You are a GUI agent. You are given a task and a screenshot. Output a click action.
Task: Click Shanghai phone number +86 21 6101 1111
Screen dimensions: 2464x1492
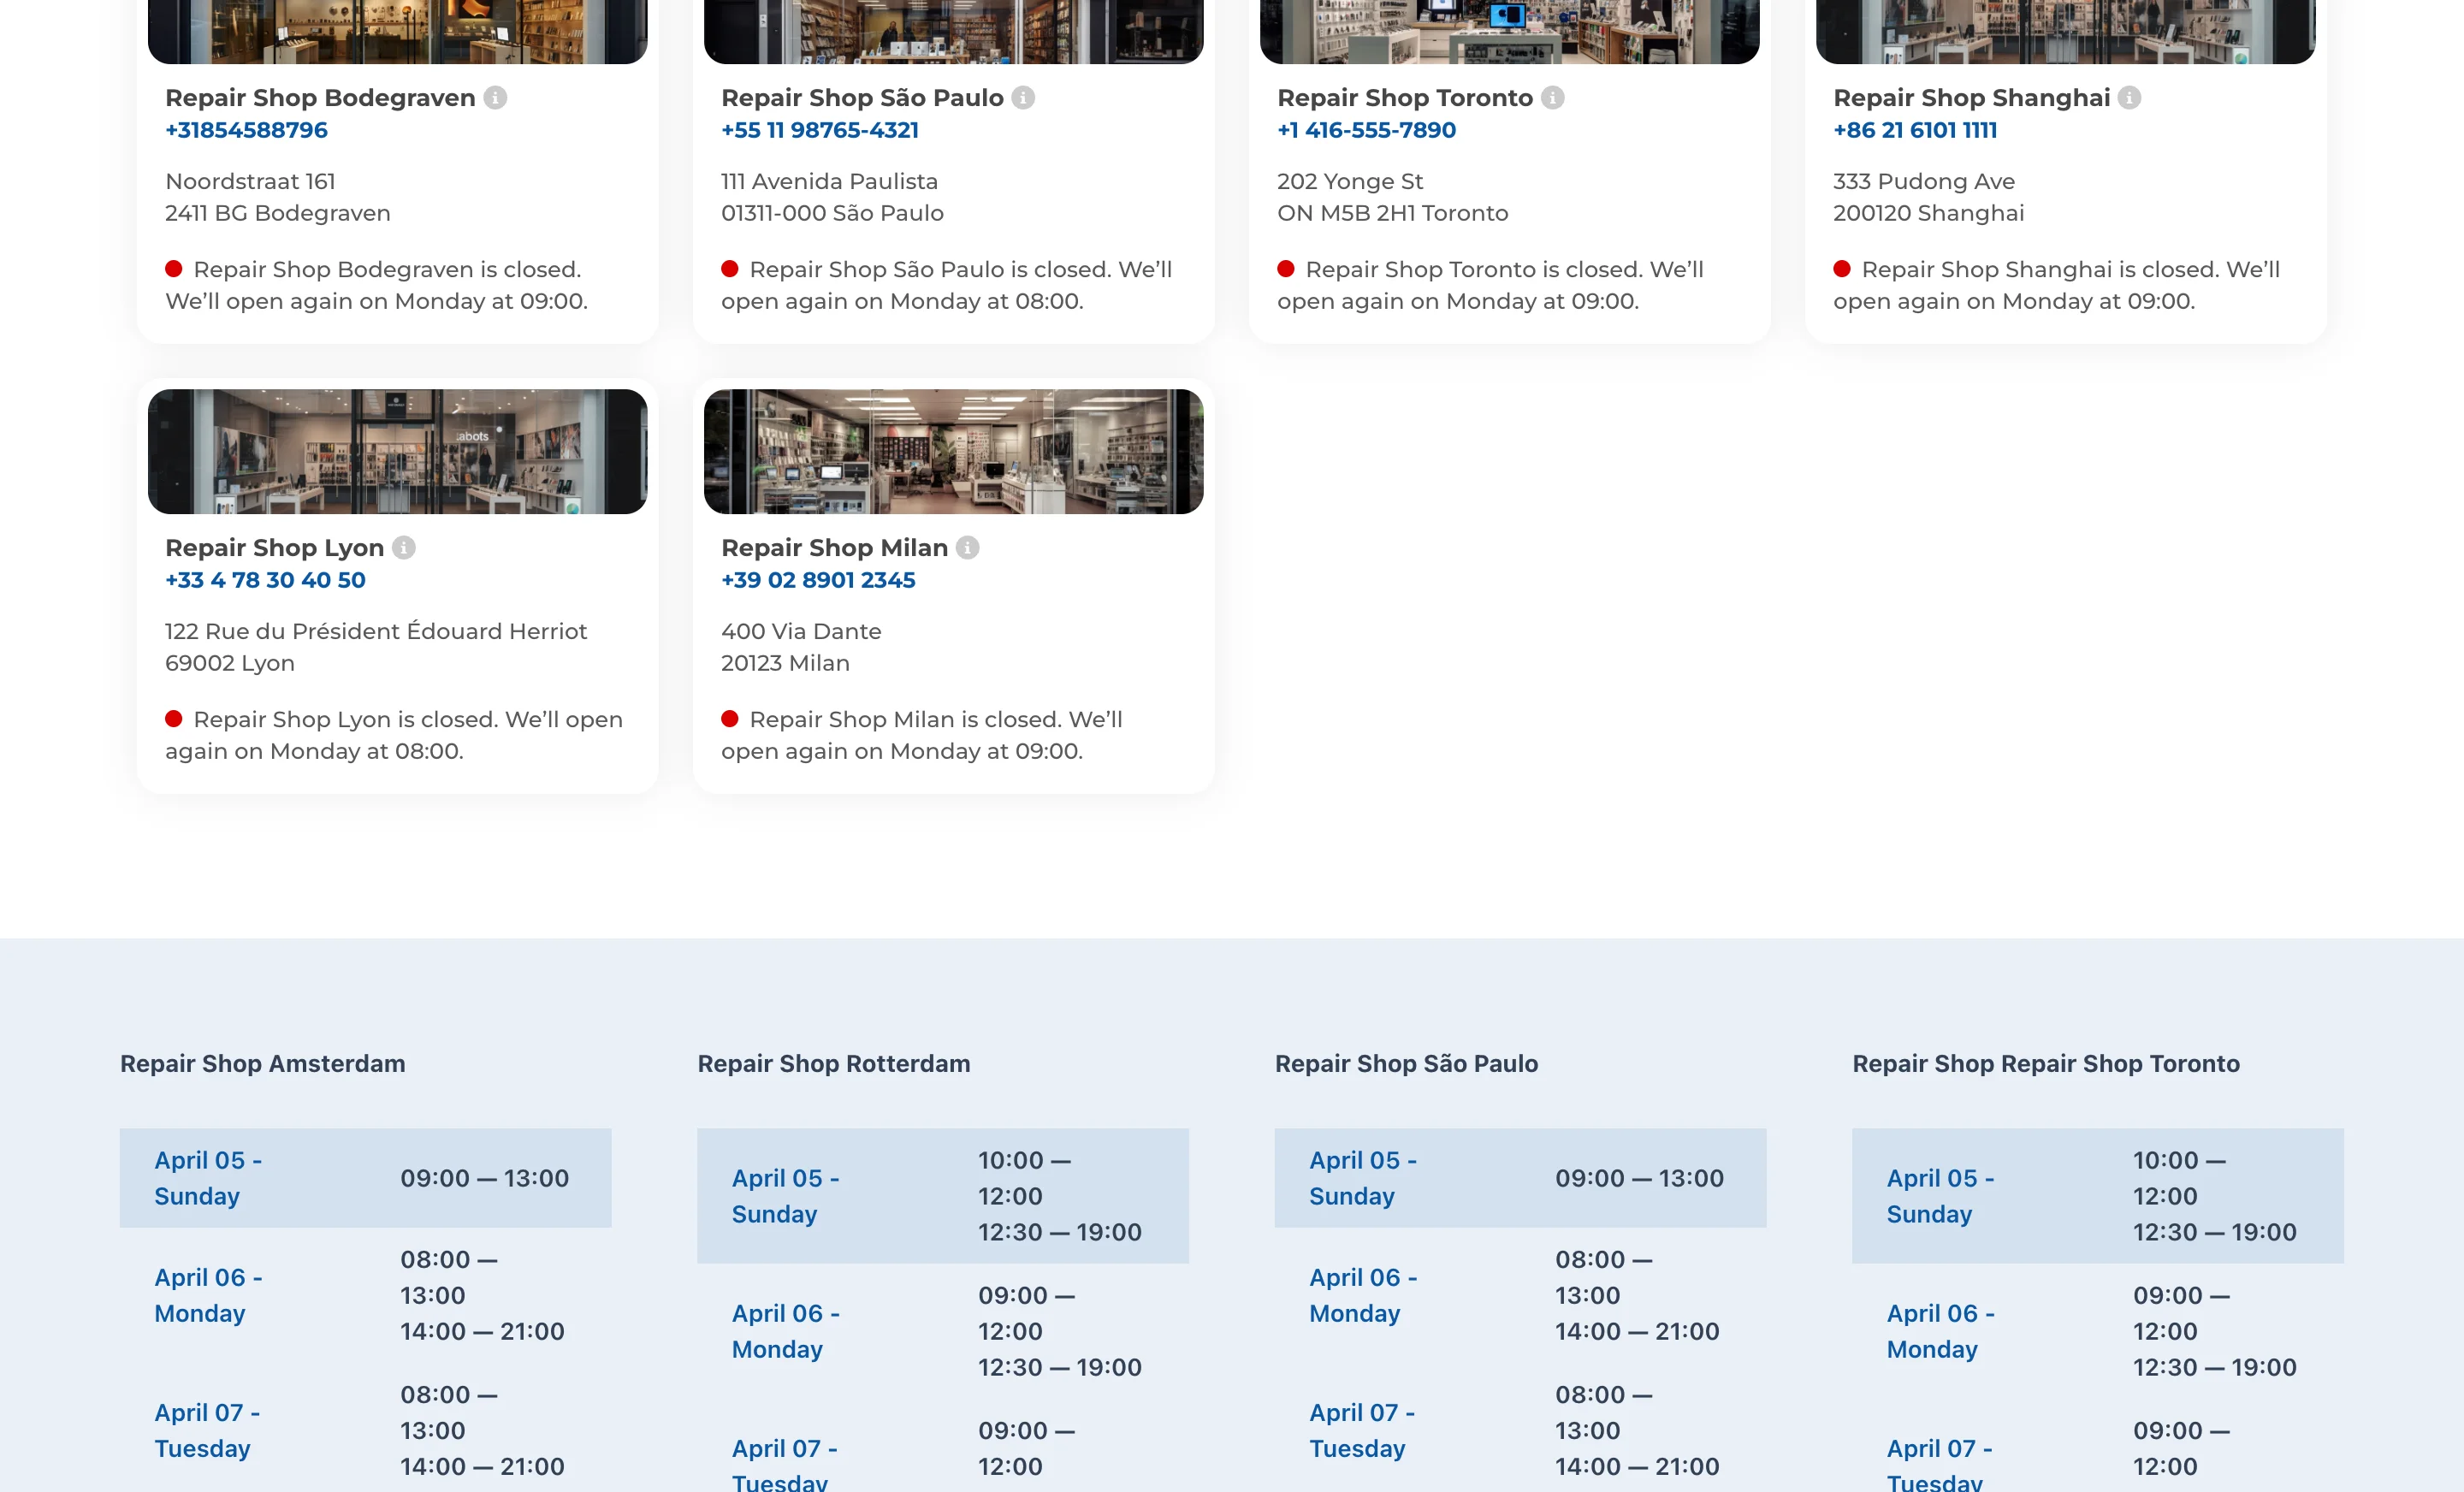(x=1914, y=130)
